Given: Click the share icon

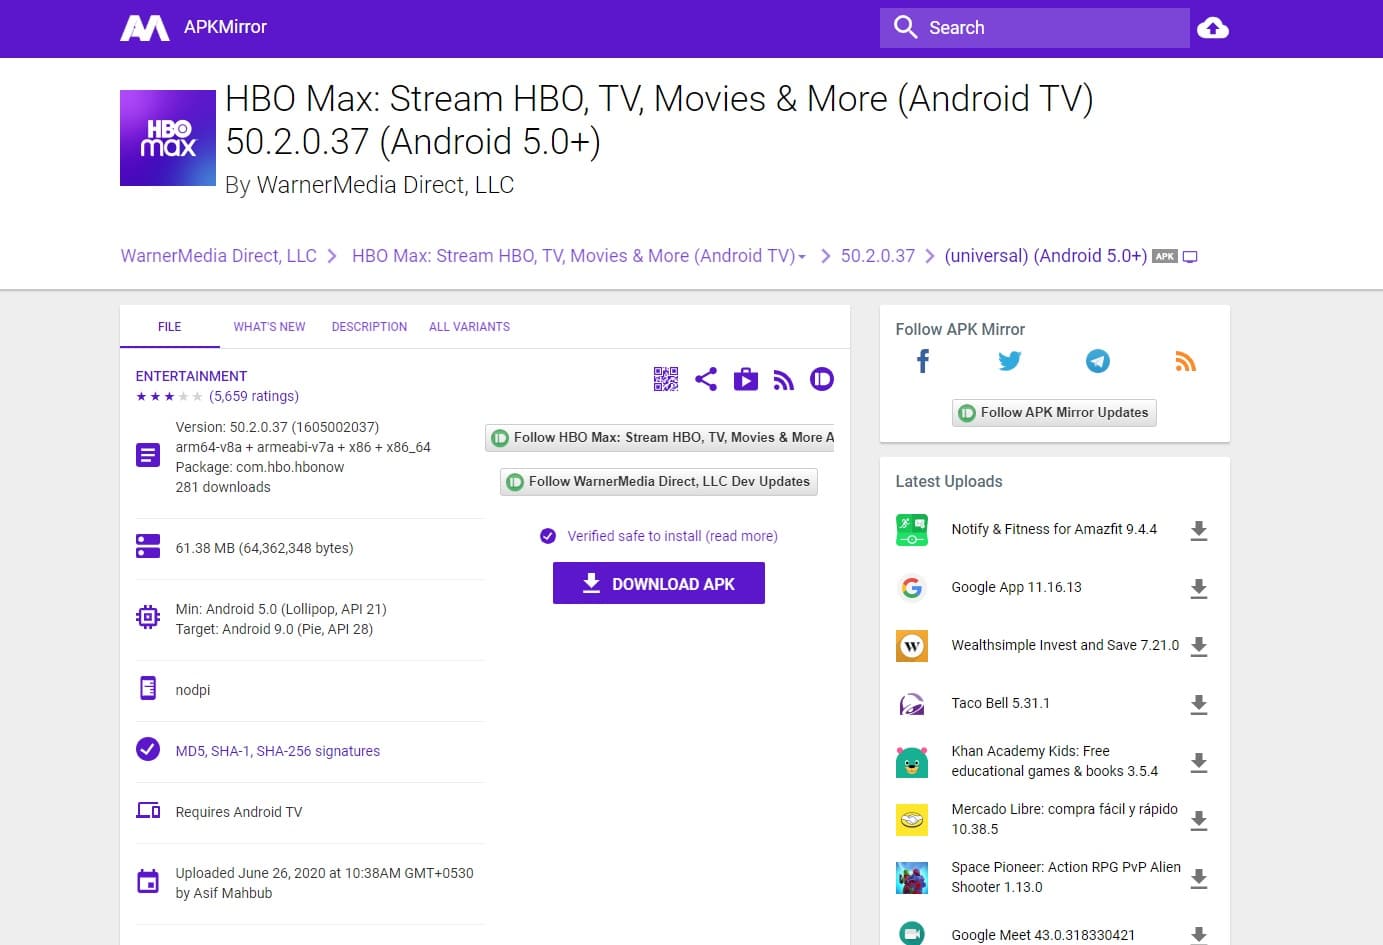Looking at the screenshot, I should coord(706,379).
